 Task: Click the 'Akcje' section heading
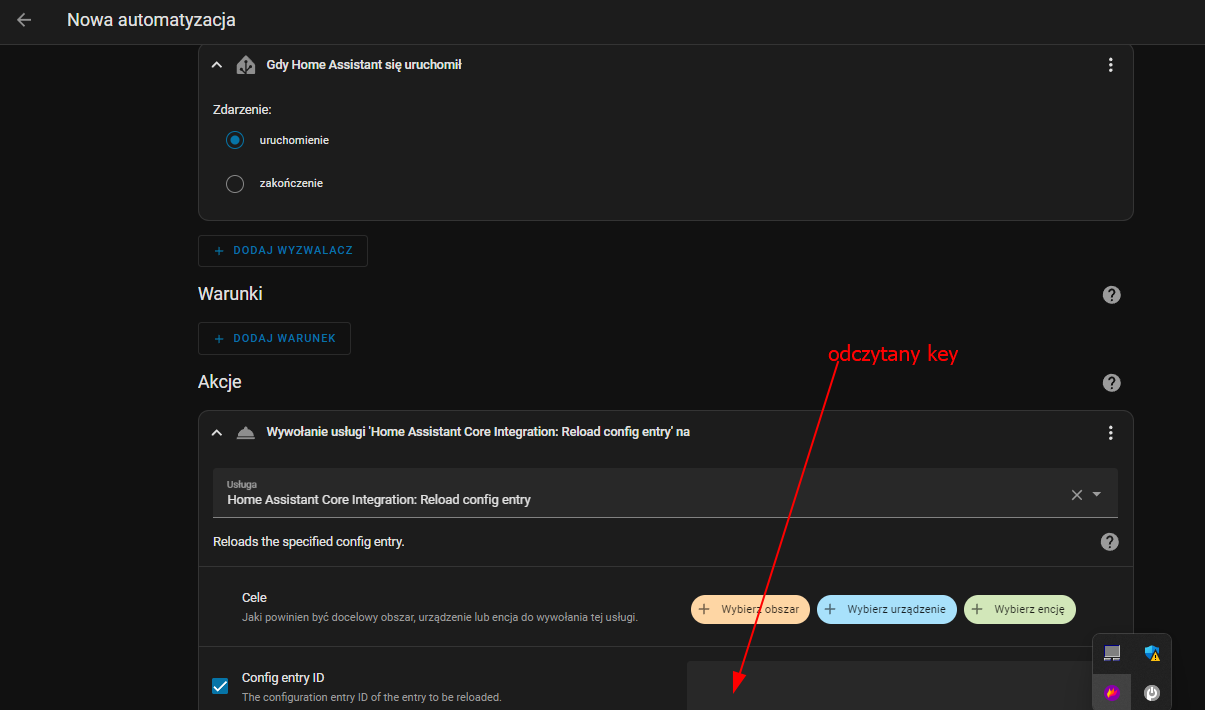220,382
